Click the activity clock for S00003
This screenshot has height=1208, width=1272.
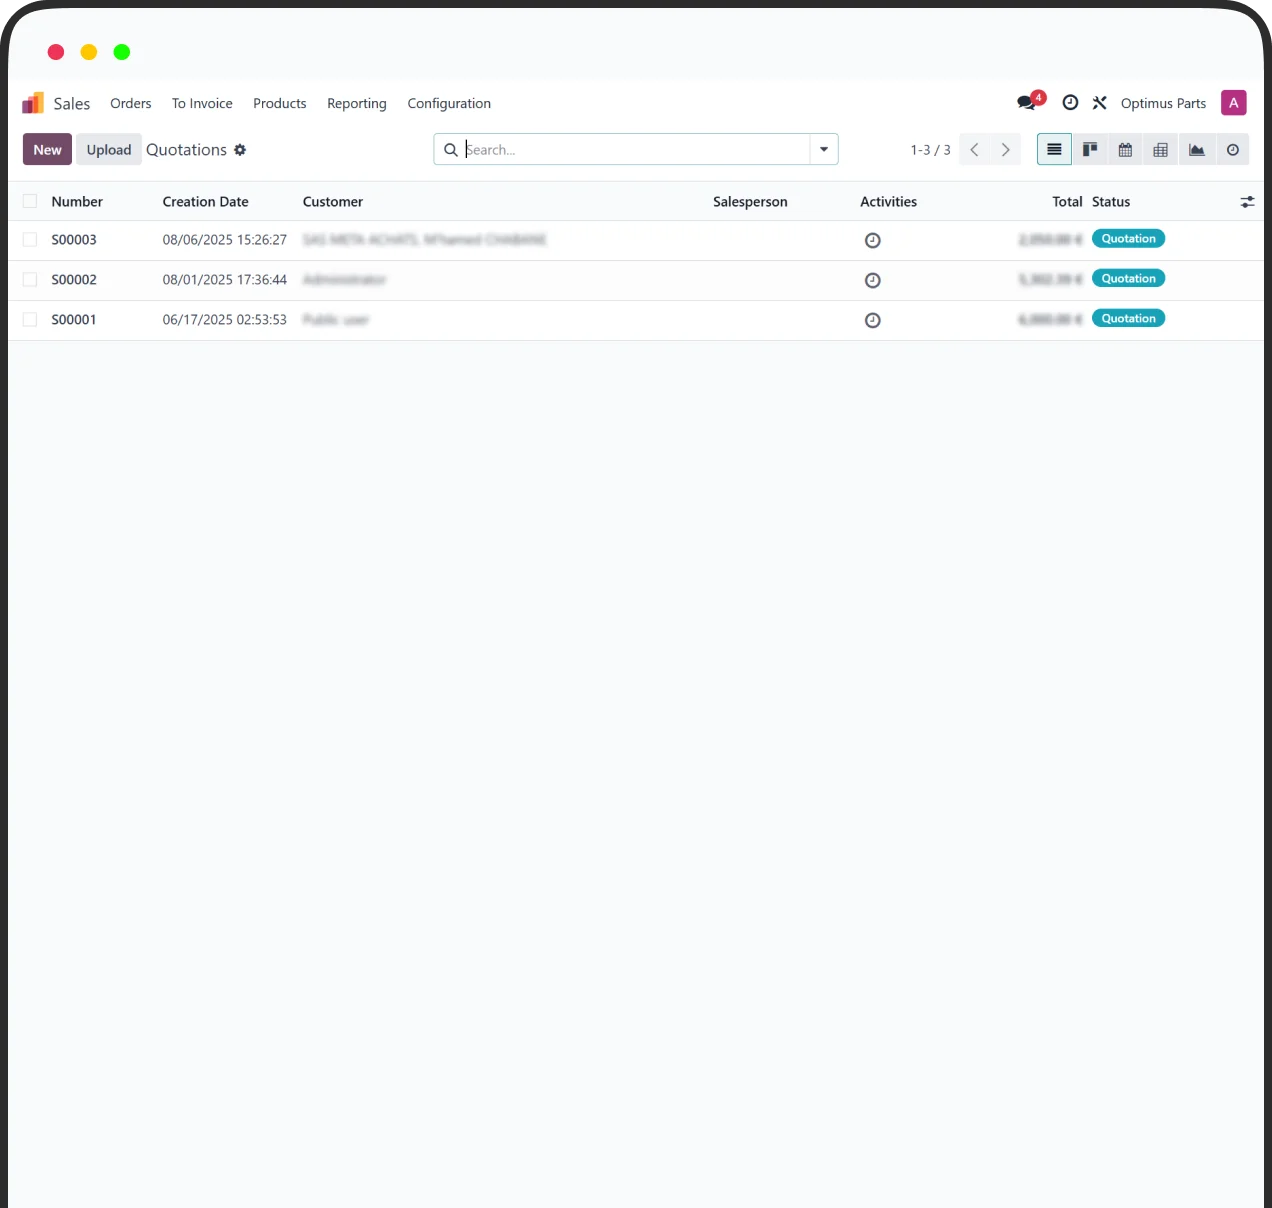click(872, 240)
